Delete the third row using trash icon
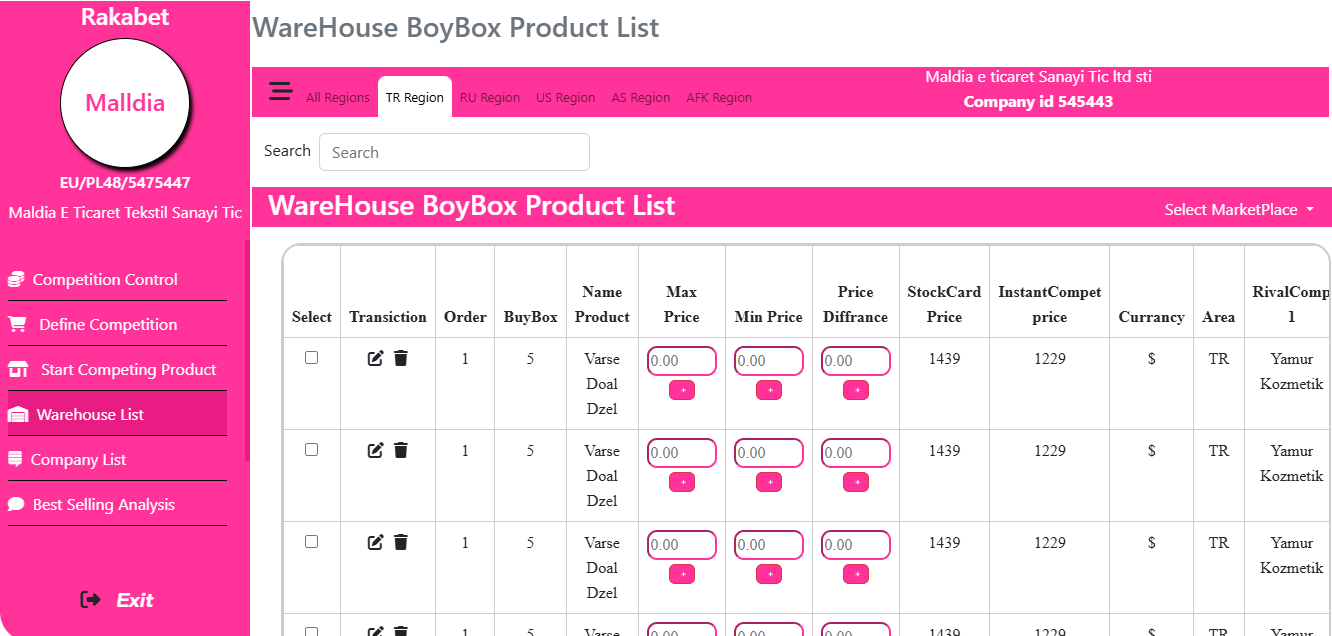Viewport: 1332px width, 636px height. point(401,542)
